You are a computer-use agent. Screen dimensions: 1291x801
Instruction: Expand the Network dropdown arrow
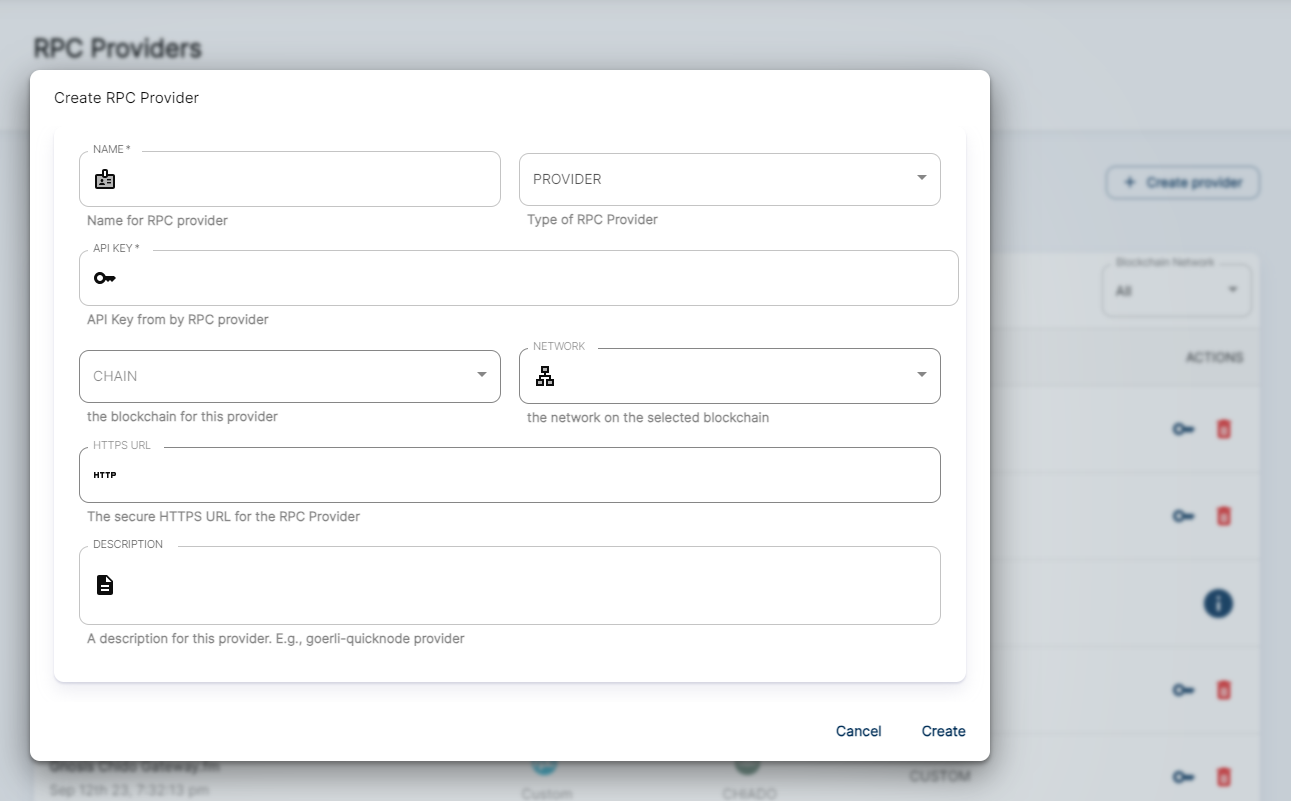pos(922,375)
